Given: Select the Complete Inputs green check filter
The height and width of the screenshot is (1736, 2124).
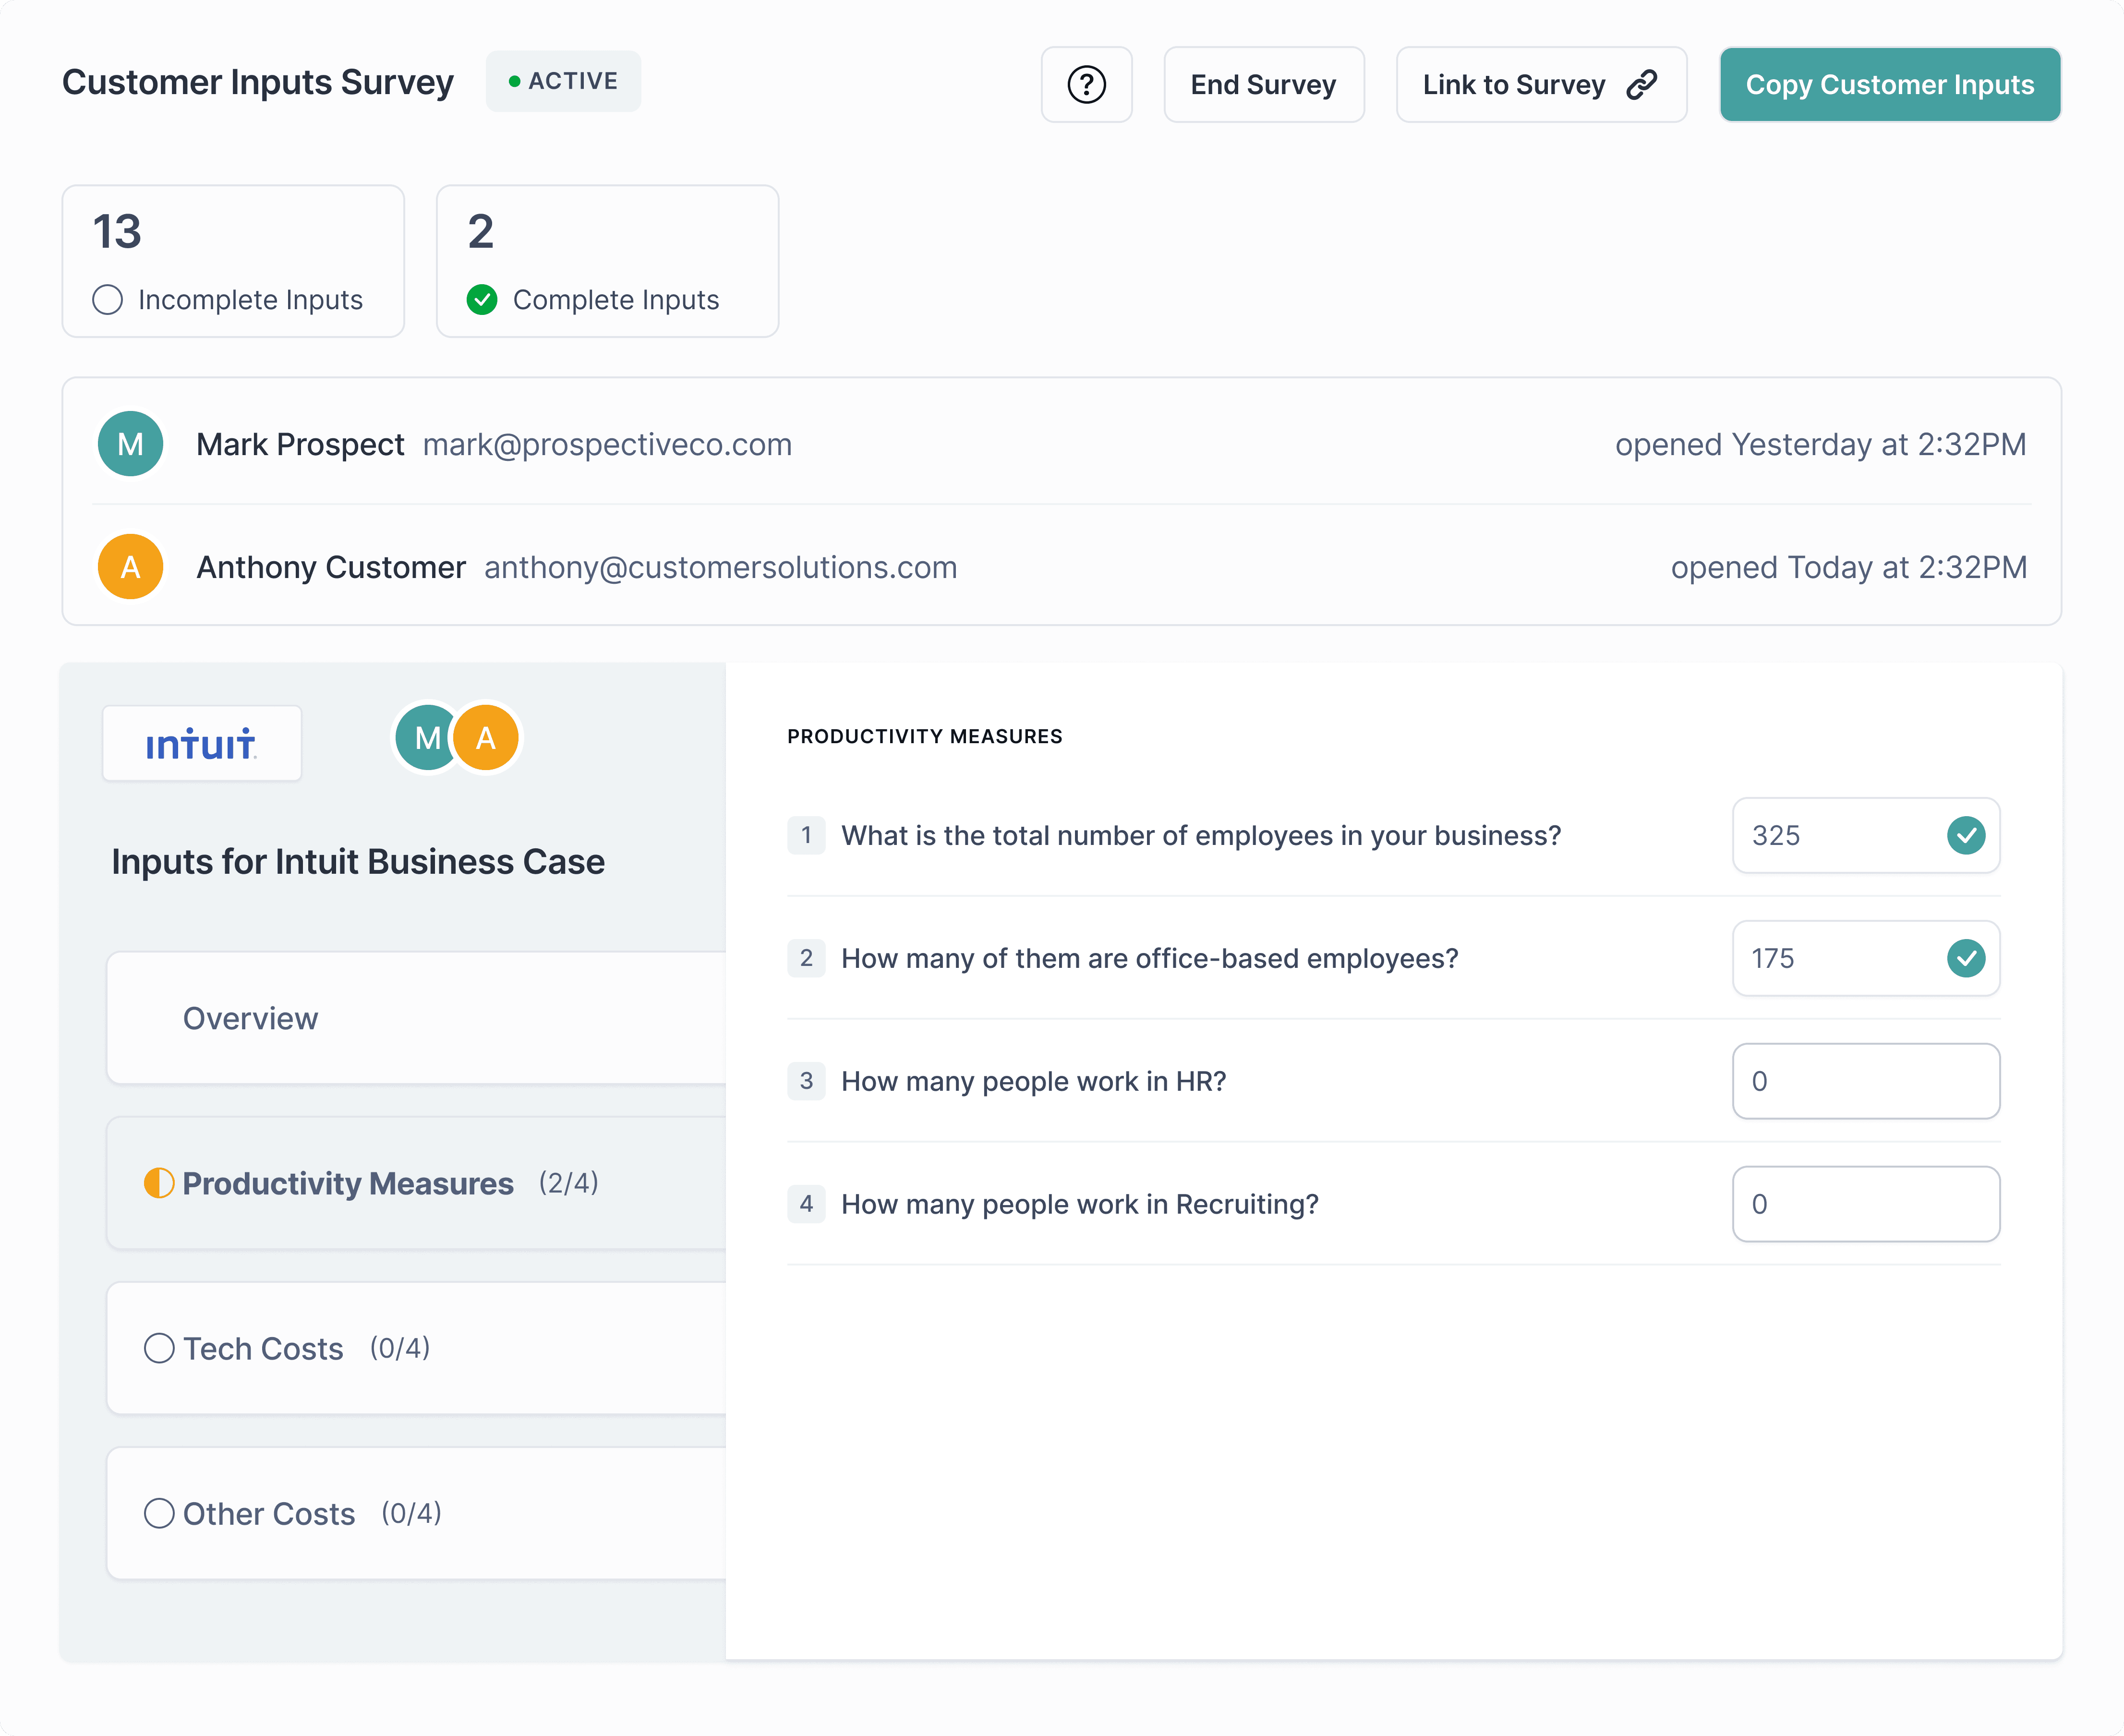Looking at the screenshot, I should pyautogui.click(x=482, y=300).
